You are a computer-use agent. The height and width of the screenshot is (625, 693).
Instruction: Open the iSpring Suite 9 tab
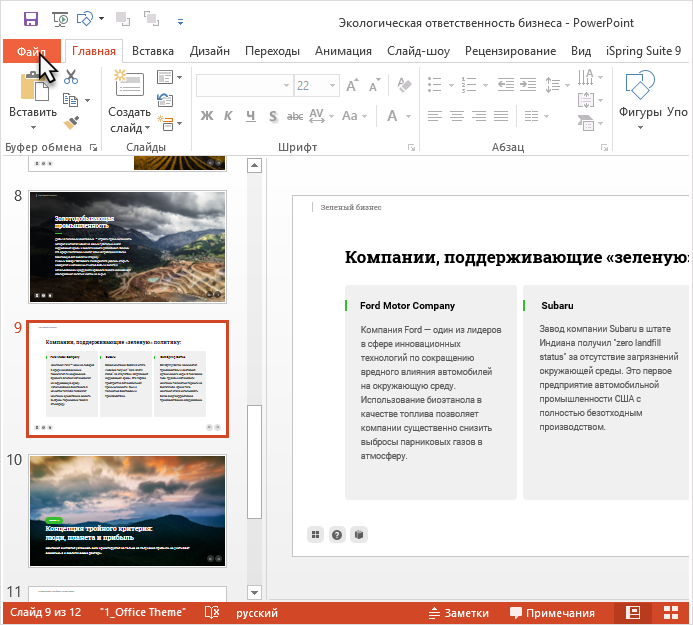643,51
